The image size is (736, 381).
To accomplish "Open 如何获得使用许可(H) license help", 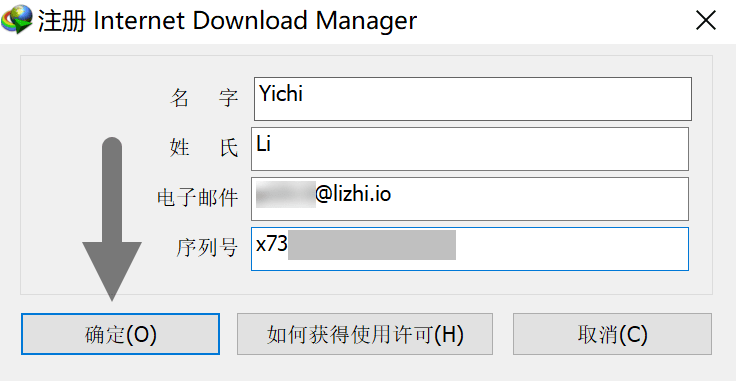I will [x=365, y=334].
